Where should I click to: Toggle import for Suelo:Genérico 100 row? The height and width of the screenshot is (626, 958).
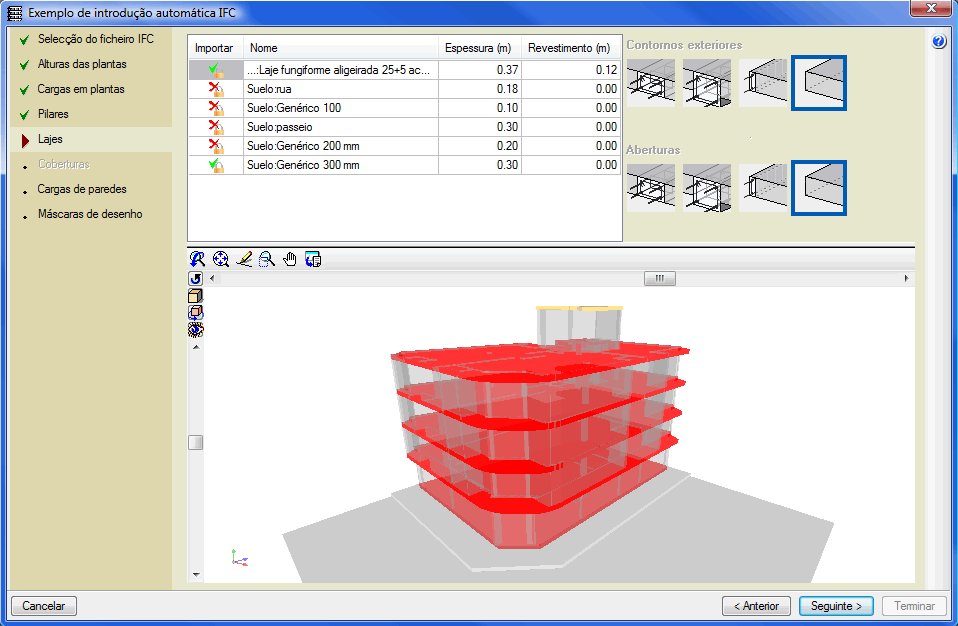point(216,108)
